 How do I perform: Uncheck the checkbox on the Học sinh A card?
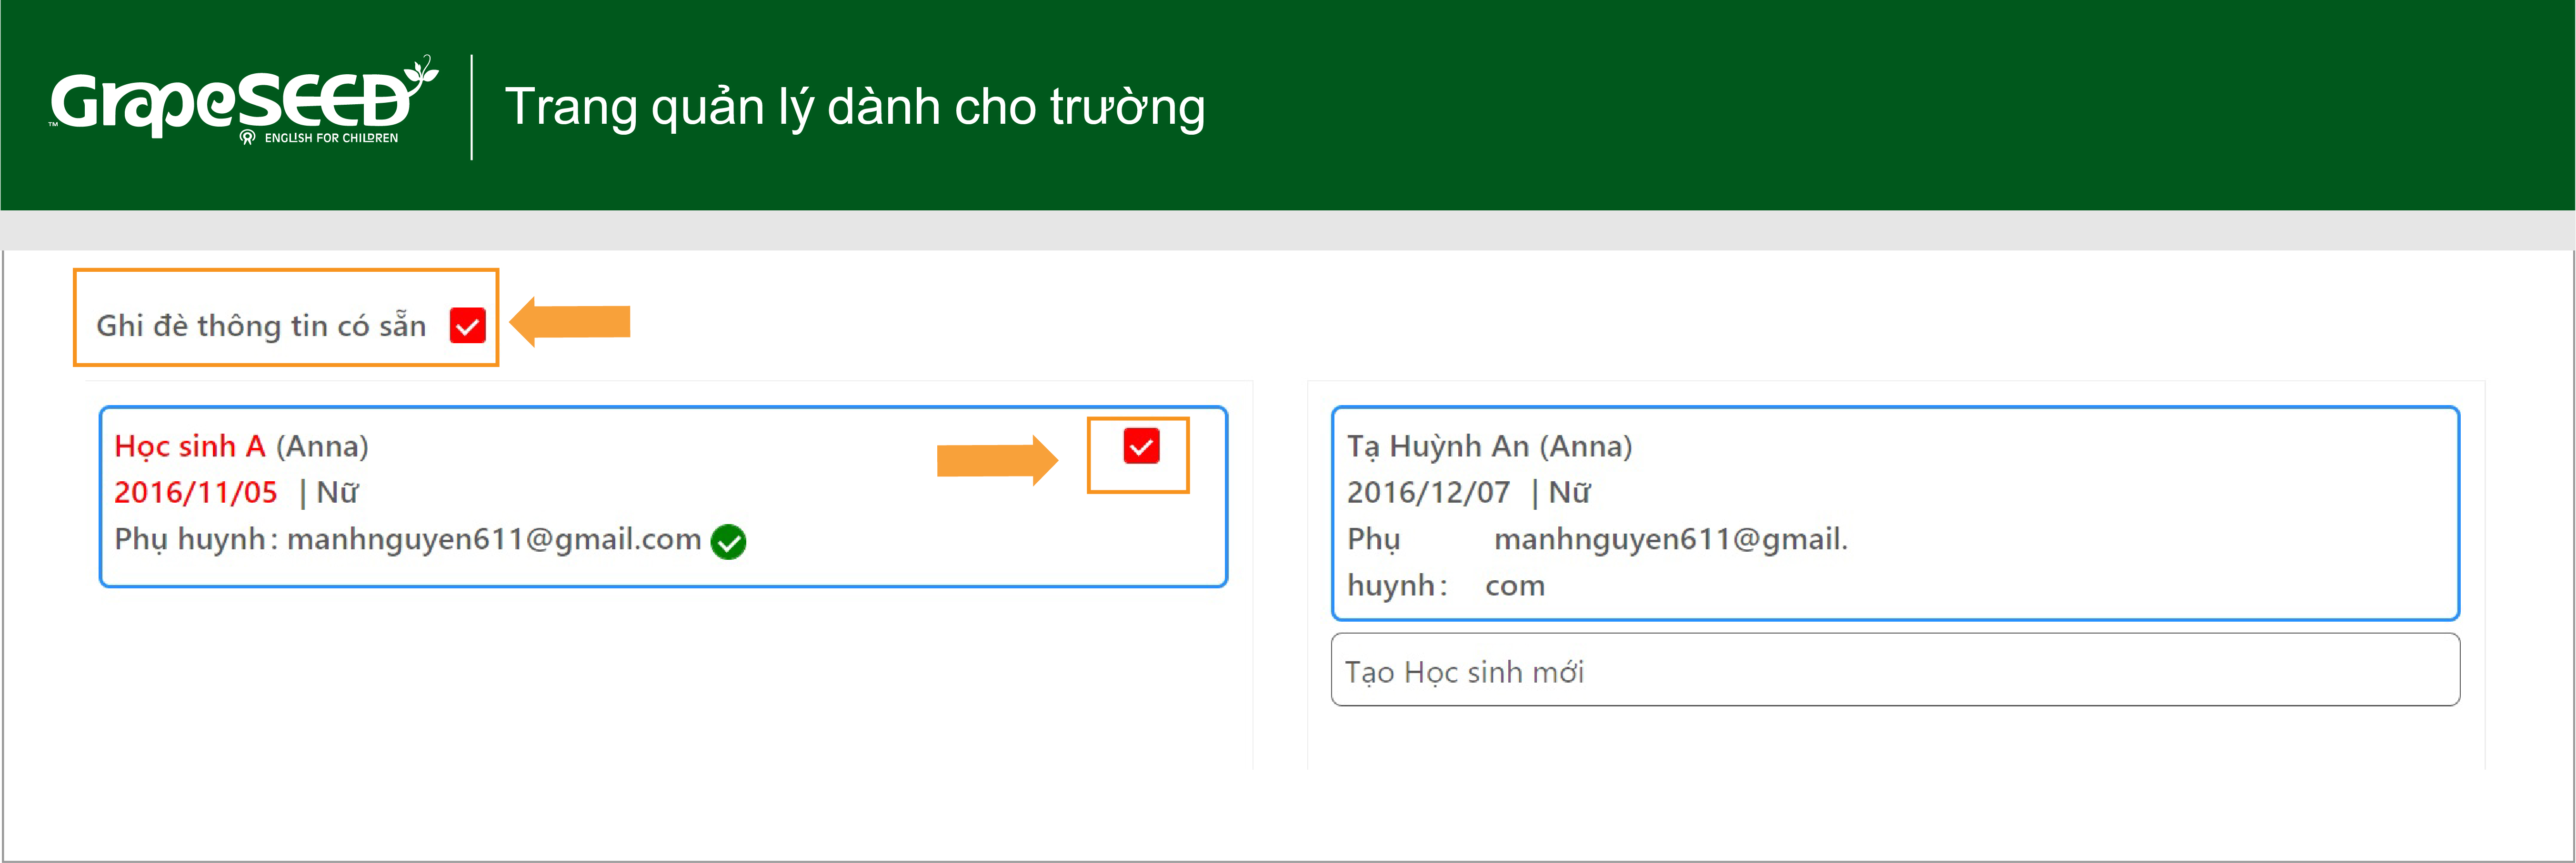pos(1141,446)
